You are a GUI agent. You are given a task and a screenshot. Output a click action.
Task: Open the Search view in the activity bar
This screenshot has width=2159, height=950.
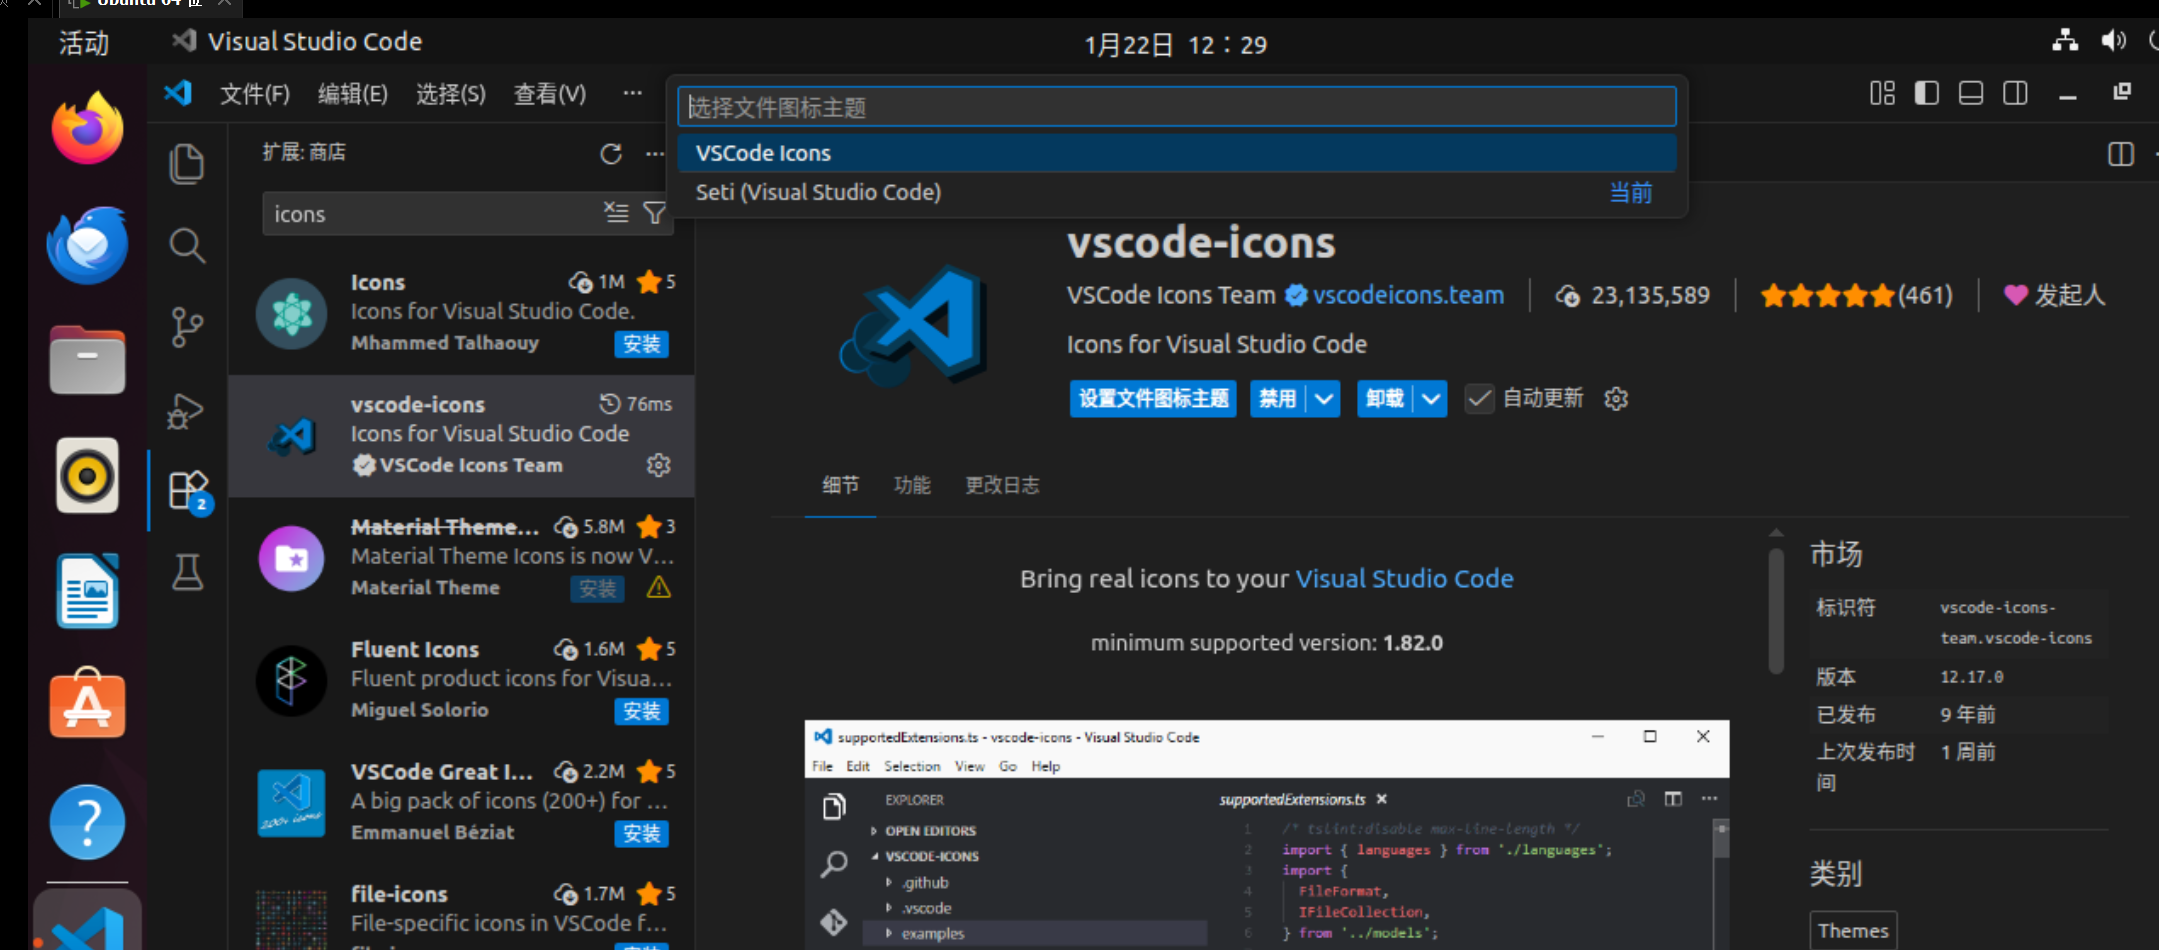187,246
